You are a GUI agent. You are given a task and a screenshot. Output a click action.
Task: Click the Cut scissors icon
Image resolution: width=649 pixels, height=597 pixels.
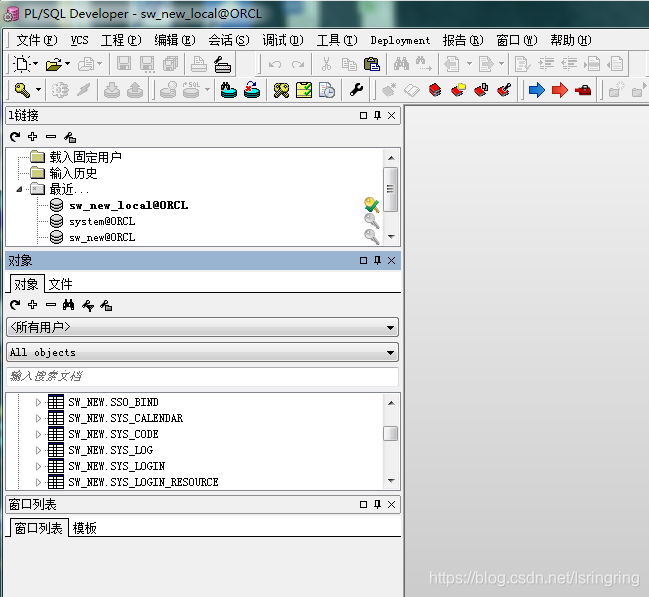click(327, 64)
